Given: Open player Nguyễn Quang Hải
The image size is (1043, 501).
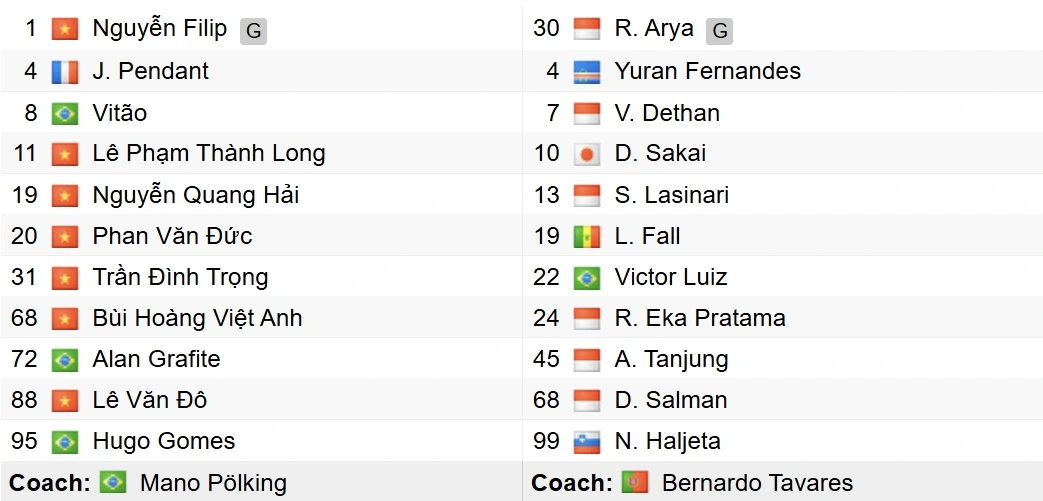Looking at the screenshot, I should coord(196,195).
